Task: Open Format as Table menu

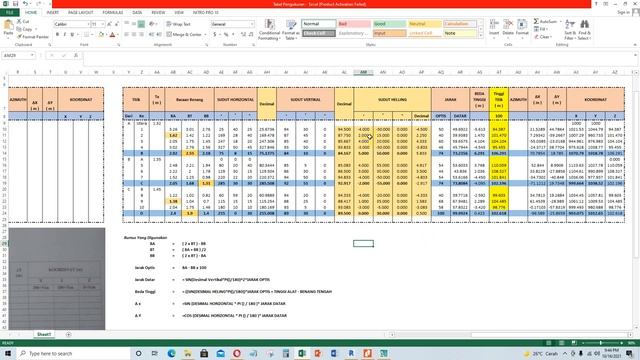Action: (291, 29)
